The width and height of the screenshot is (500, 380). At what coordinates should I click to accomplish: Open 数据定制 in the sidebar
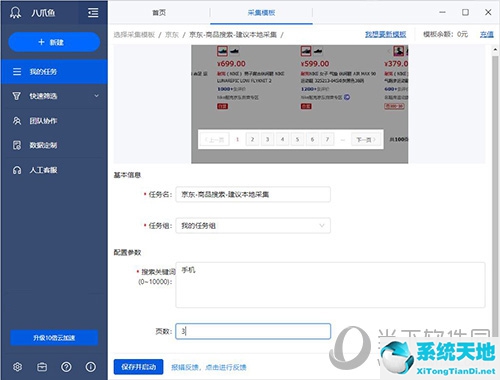[x=54, y=145]
